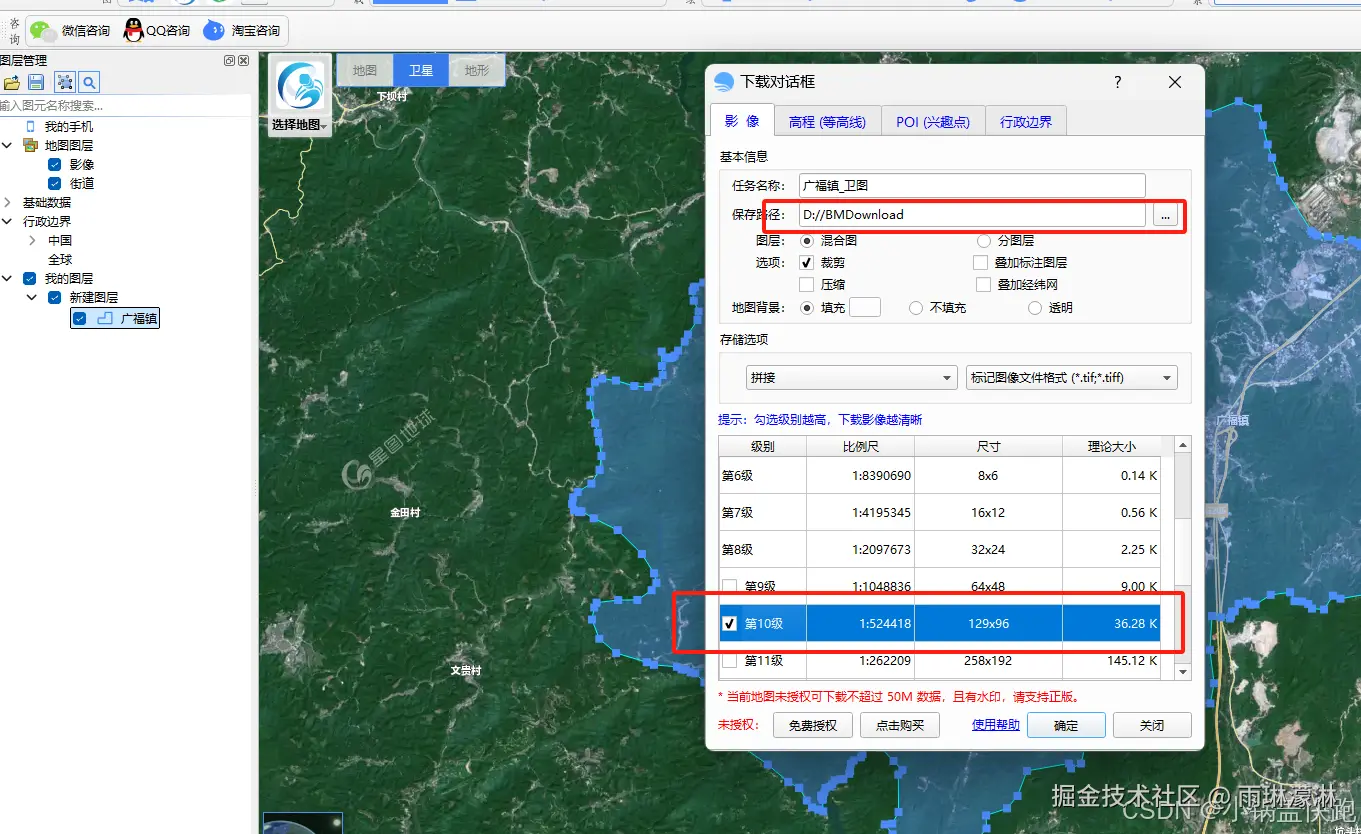1361x834 pixels.
Task: Check the 第11级 level checkbox
Action: coord(730,661)
